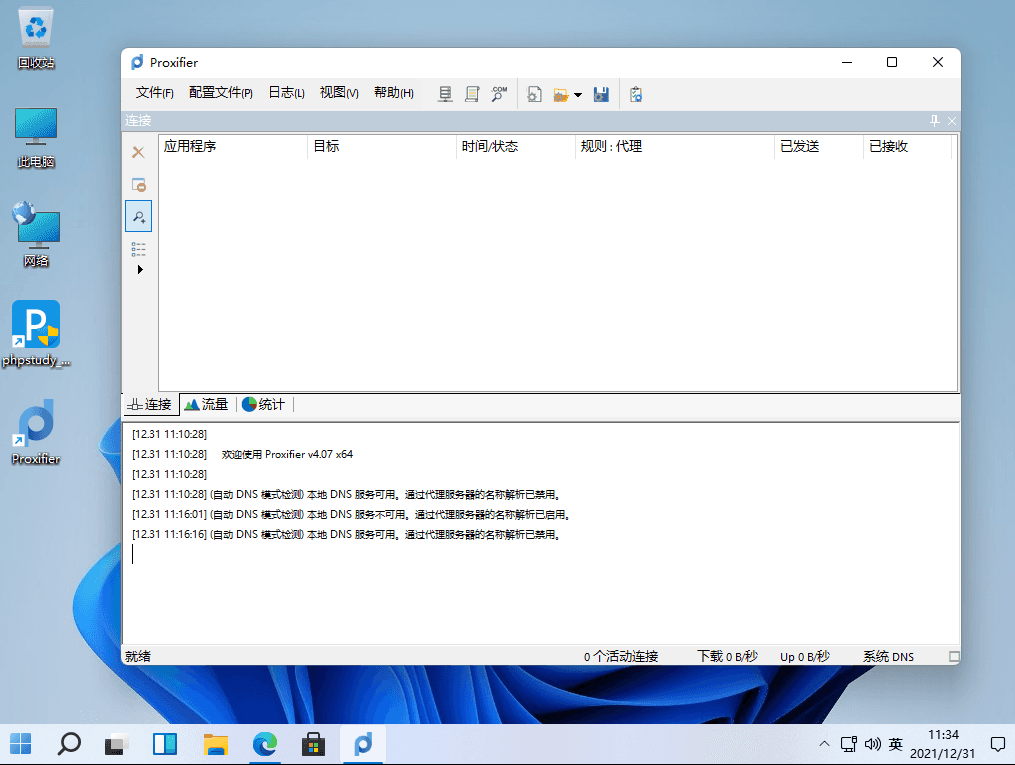Click the network tray icon
Image resolution: width=1015 pixels, height=765 pixels.
click(849, 744)
